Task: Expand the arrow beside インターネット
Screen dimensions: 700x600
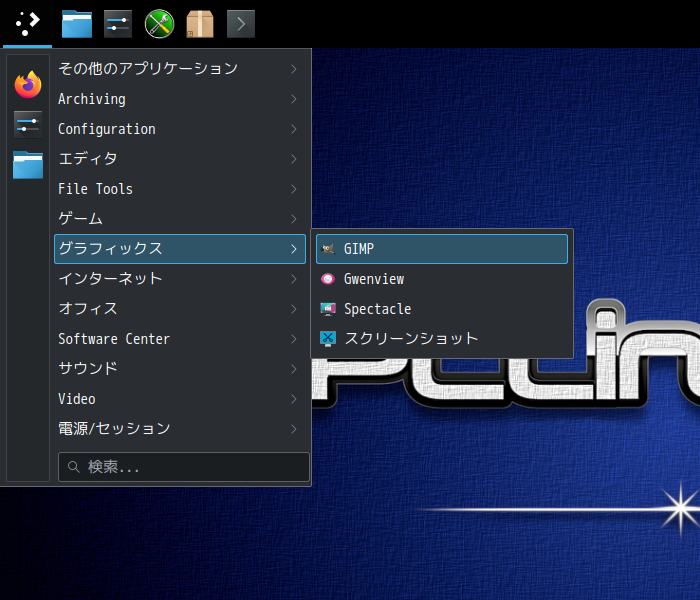Action: (x=294, y=279)
